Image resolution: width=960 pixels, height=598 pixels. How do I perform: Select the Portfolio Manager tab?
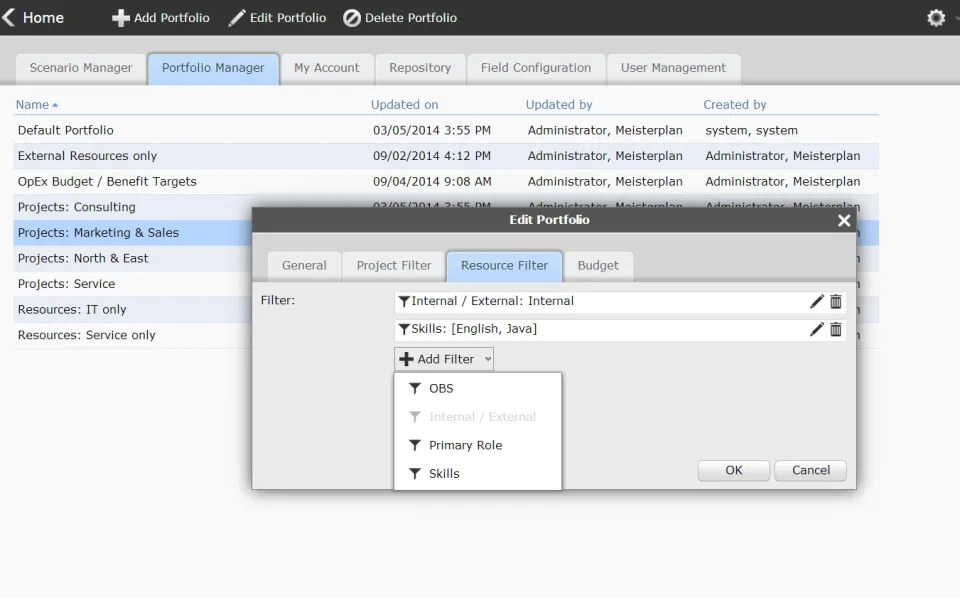(213, 68)
